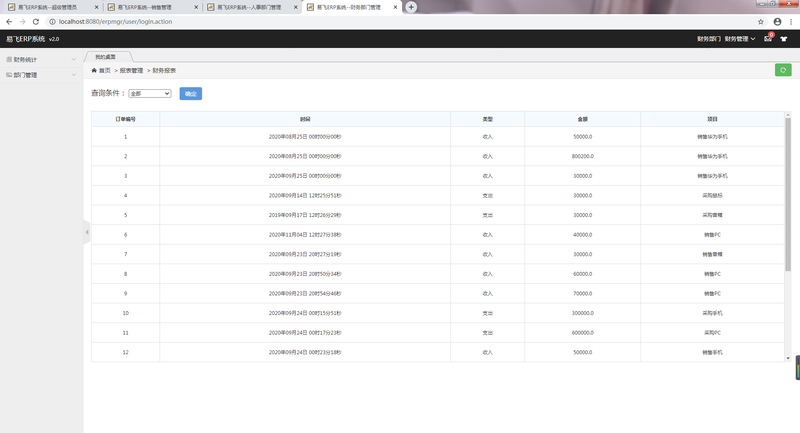Click the site info icon before localhost
This screenshot has height=433, width=800.
pyautogui.click(x=52, y=21)
